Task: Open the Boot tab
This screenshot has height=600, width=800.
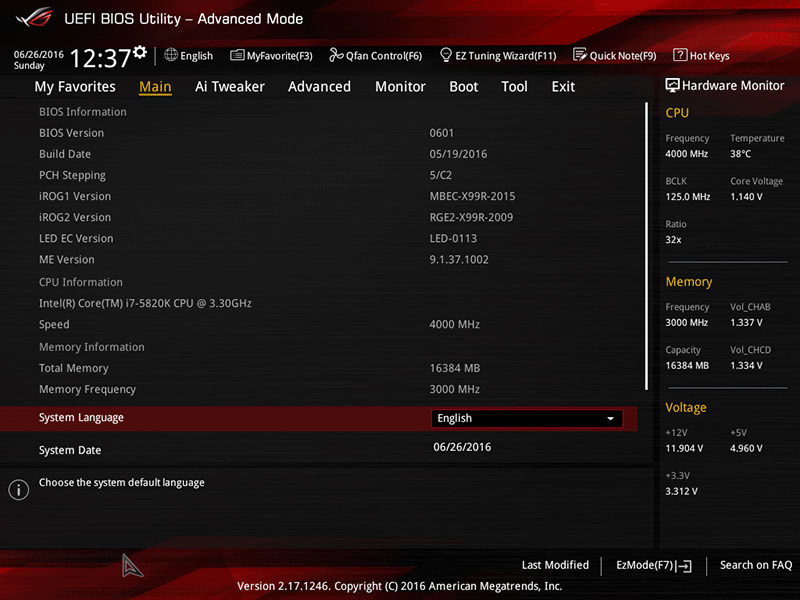Action: [x=464, y=87]
